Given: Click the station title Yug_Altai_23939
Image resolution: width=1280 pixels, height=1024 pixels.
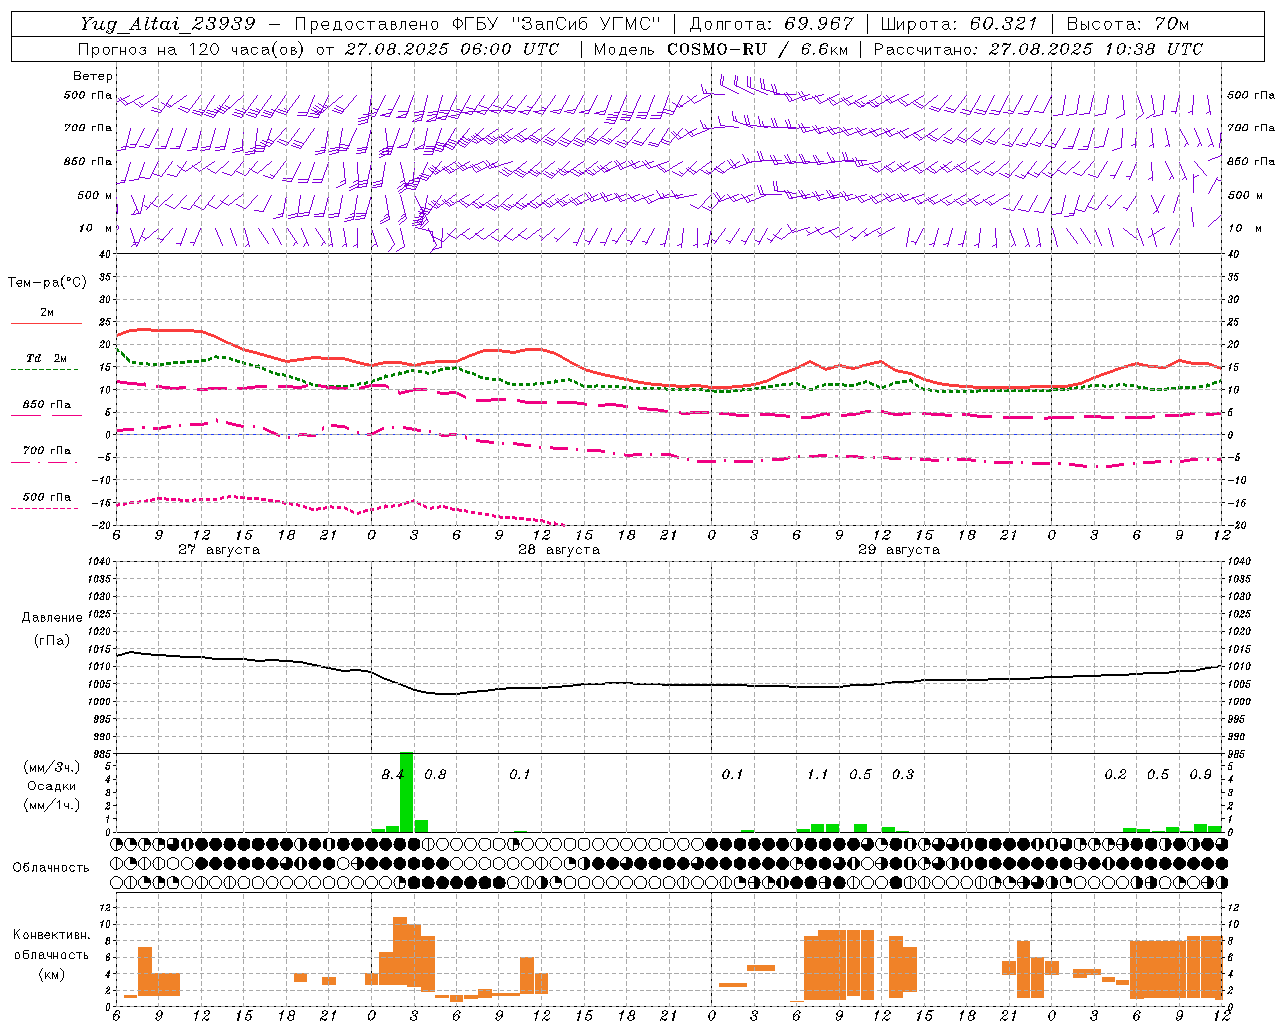Looking at the screenshot, I should click(168, 24).
